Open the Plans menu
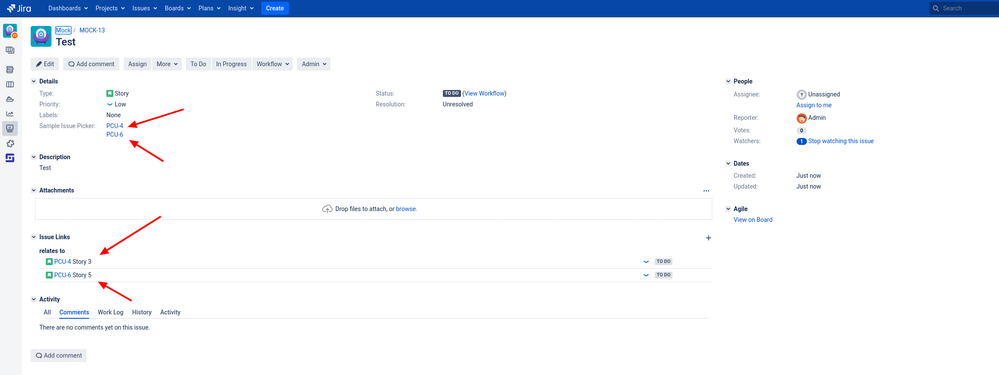 coord(210,8)
